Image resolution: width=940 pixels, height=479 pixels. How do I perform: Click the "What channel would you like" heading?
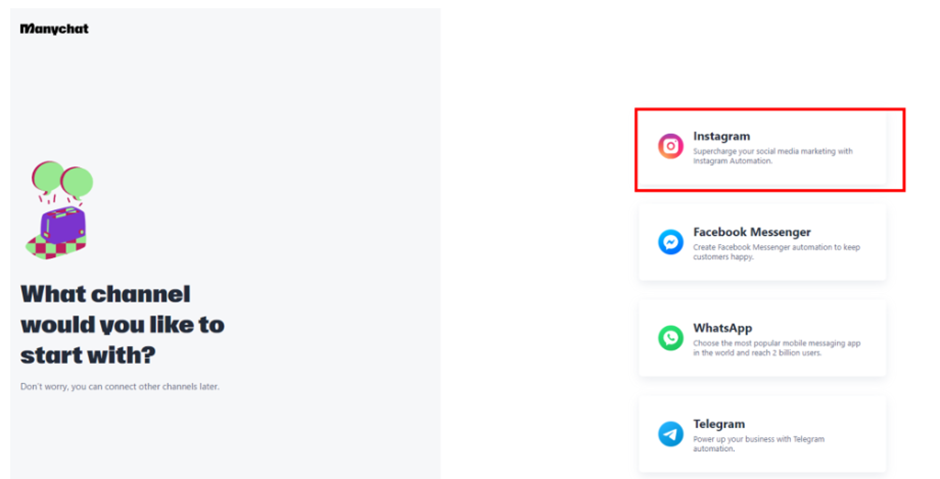[x=122, y=324]
